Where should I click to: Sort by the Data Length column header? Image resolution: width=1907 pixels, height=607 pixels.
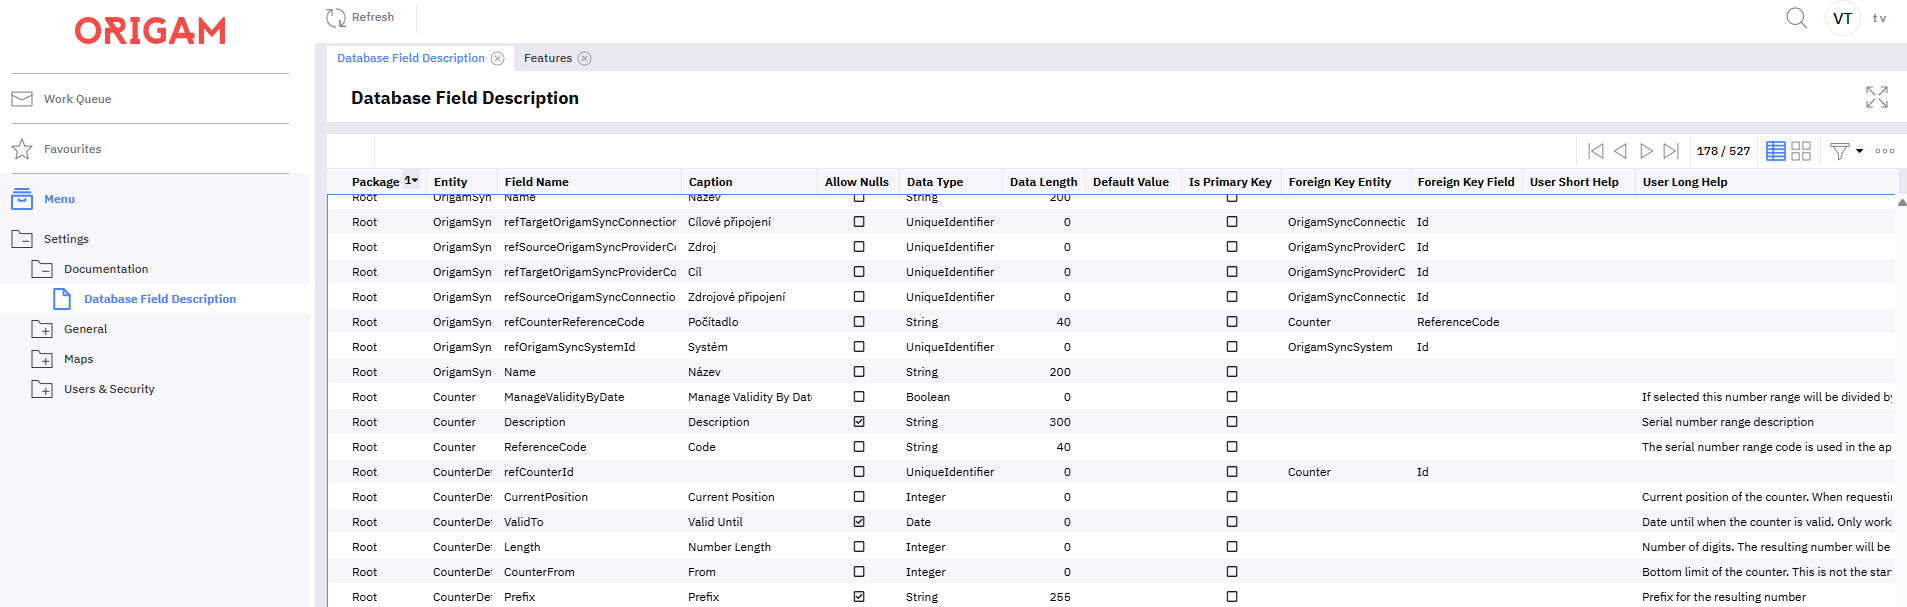[1044, 182]
